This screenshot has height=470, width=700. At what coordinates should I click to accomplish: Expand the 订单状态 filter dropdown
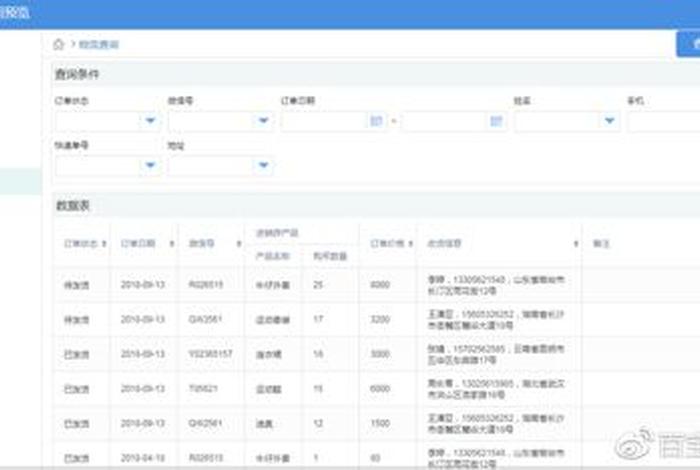click(150, 121)
